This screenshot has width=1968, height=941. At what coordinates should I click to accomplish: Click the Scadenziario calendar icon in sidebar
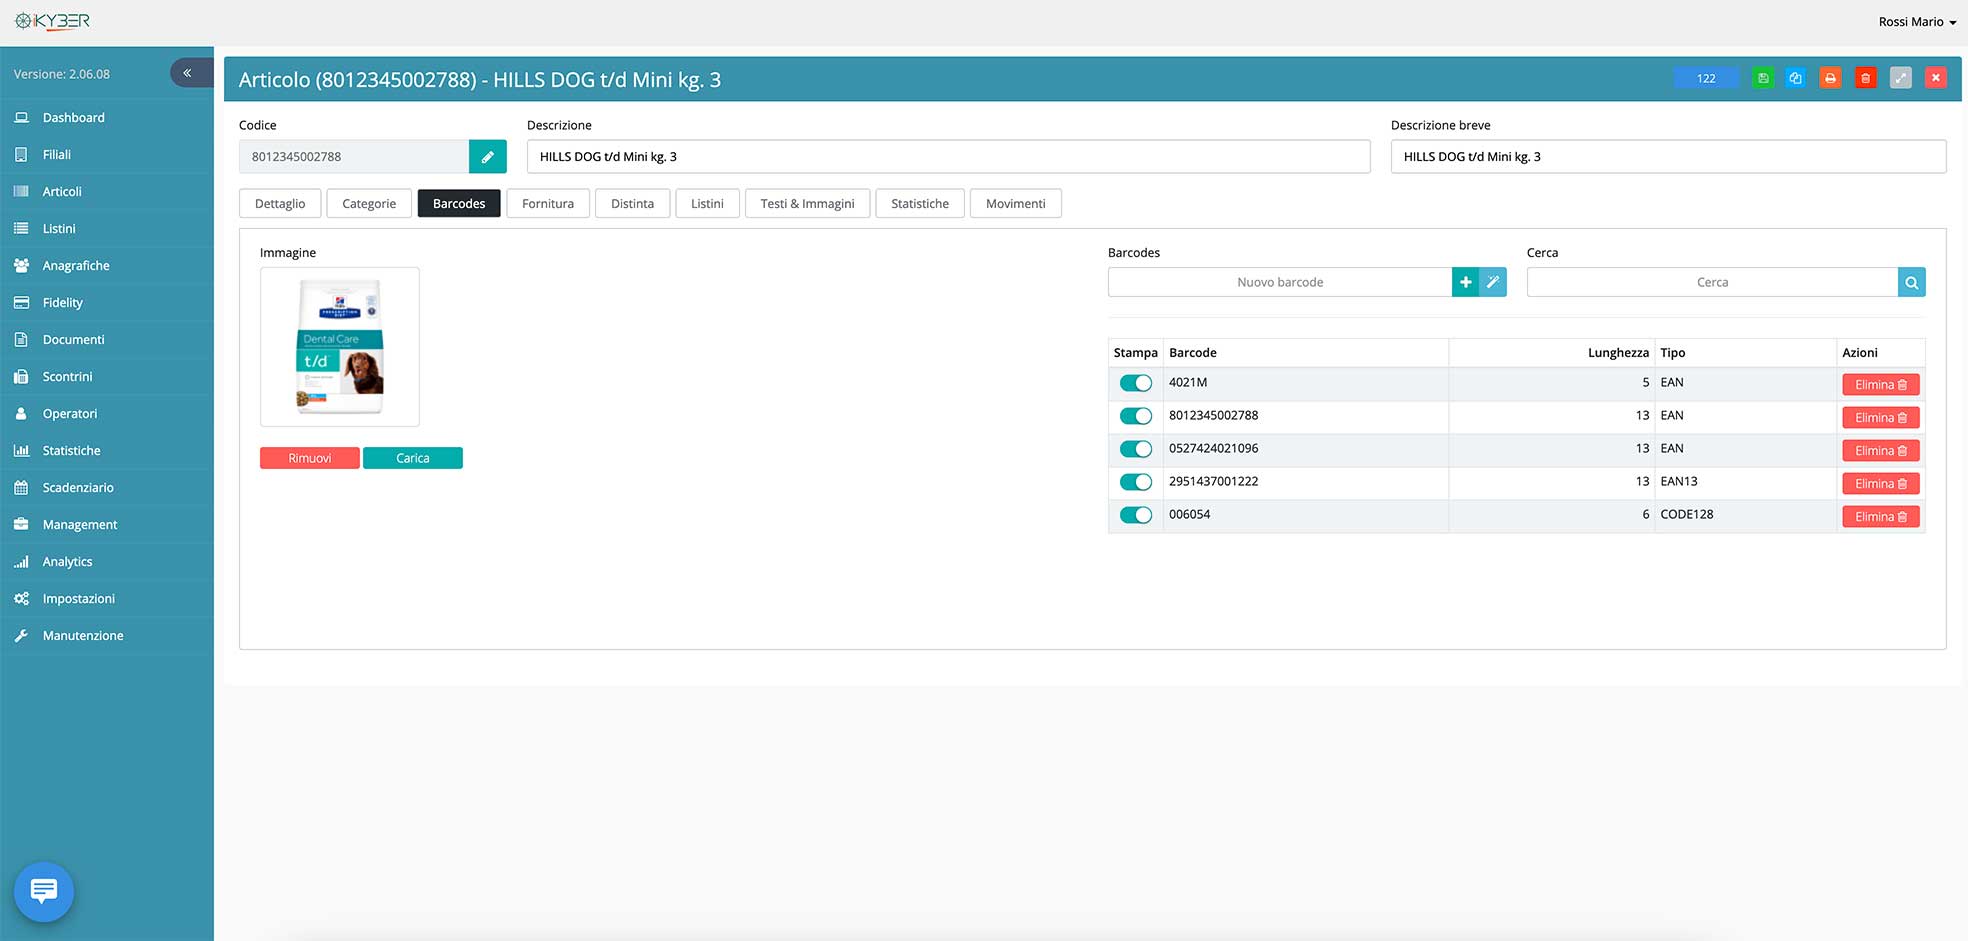(21, 487)
